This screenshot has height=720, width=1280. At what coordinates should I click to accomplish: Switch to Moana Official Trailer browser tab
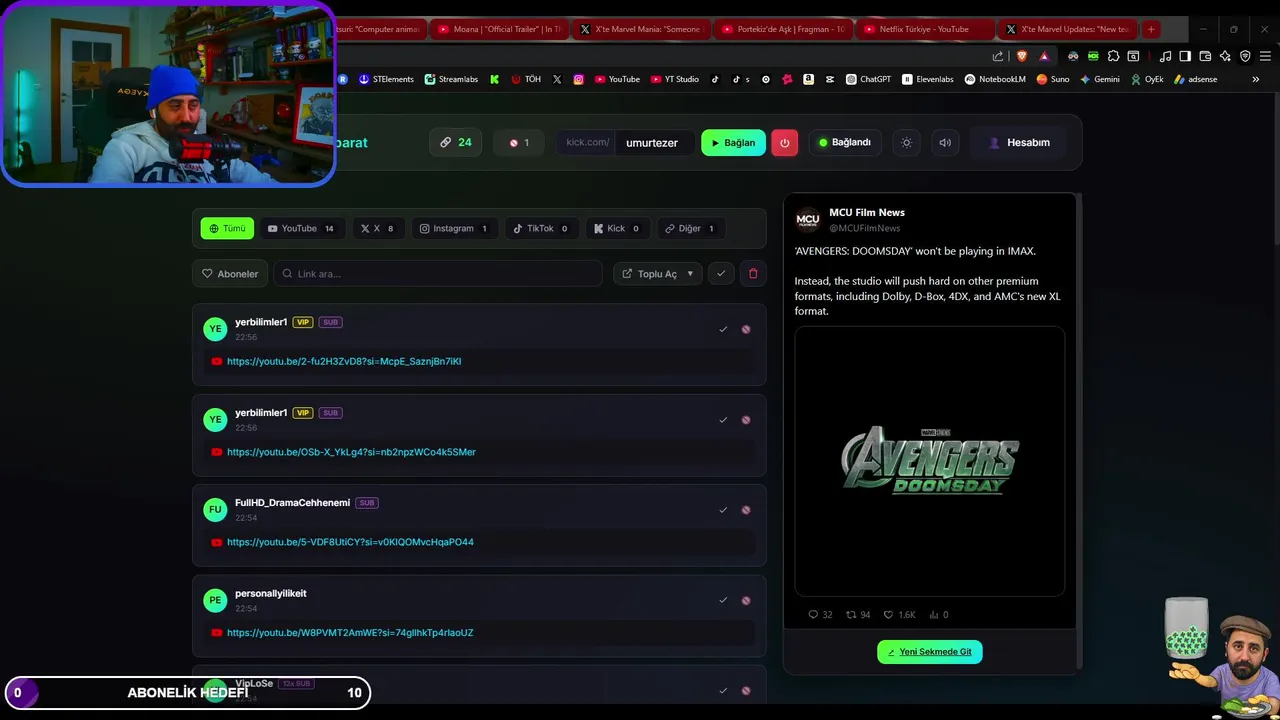point(500,29)
